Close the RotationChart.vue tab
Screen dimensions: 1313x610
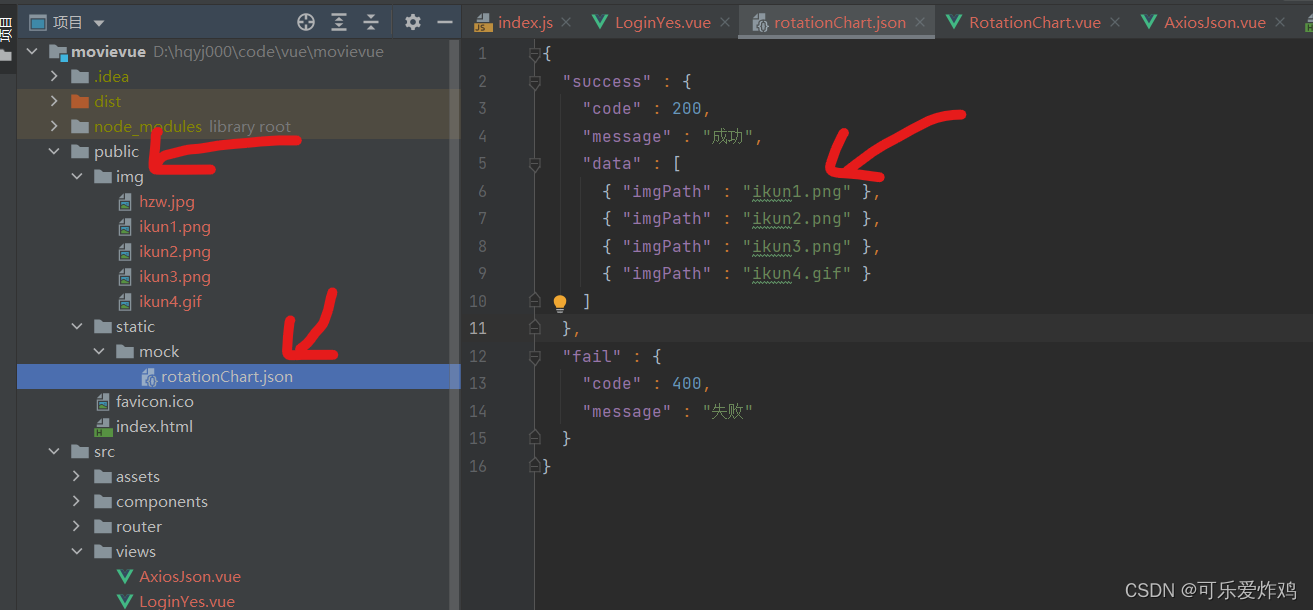point(1115,22)
